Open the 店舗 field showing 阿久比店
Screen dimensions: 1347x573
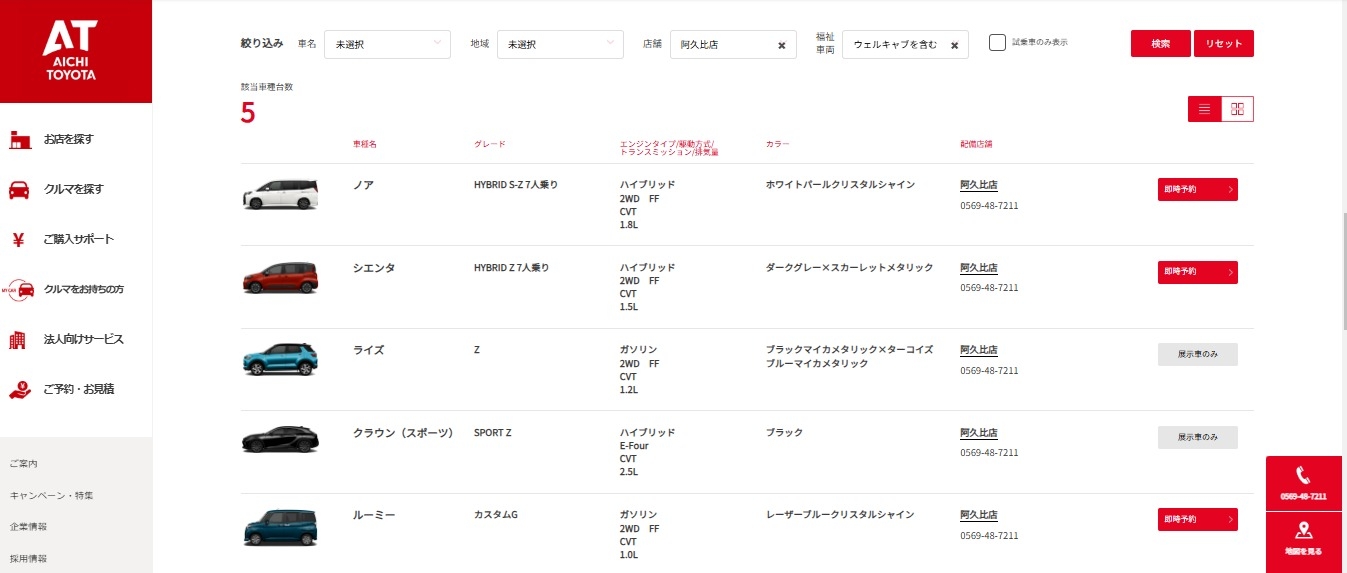(733, 44)
